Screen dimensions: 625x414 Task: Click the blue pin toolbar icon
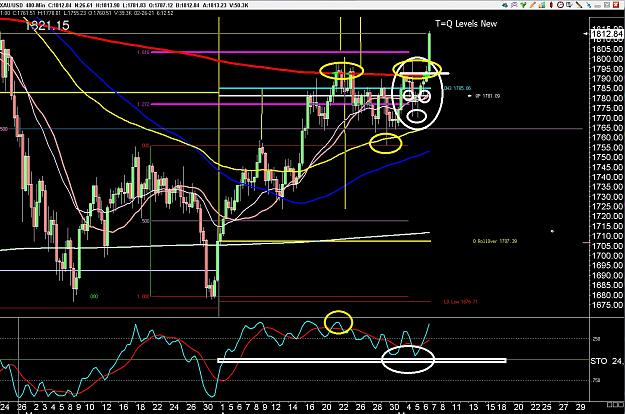pos(589,5)
